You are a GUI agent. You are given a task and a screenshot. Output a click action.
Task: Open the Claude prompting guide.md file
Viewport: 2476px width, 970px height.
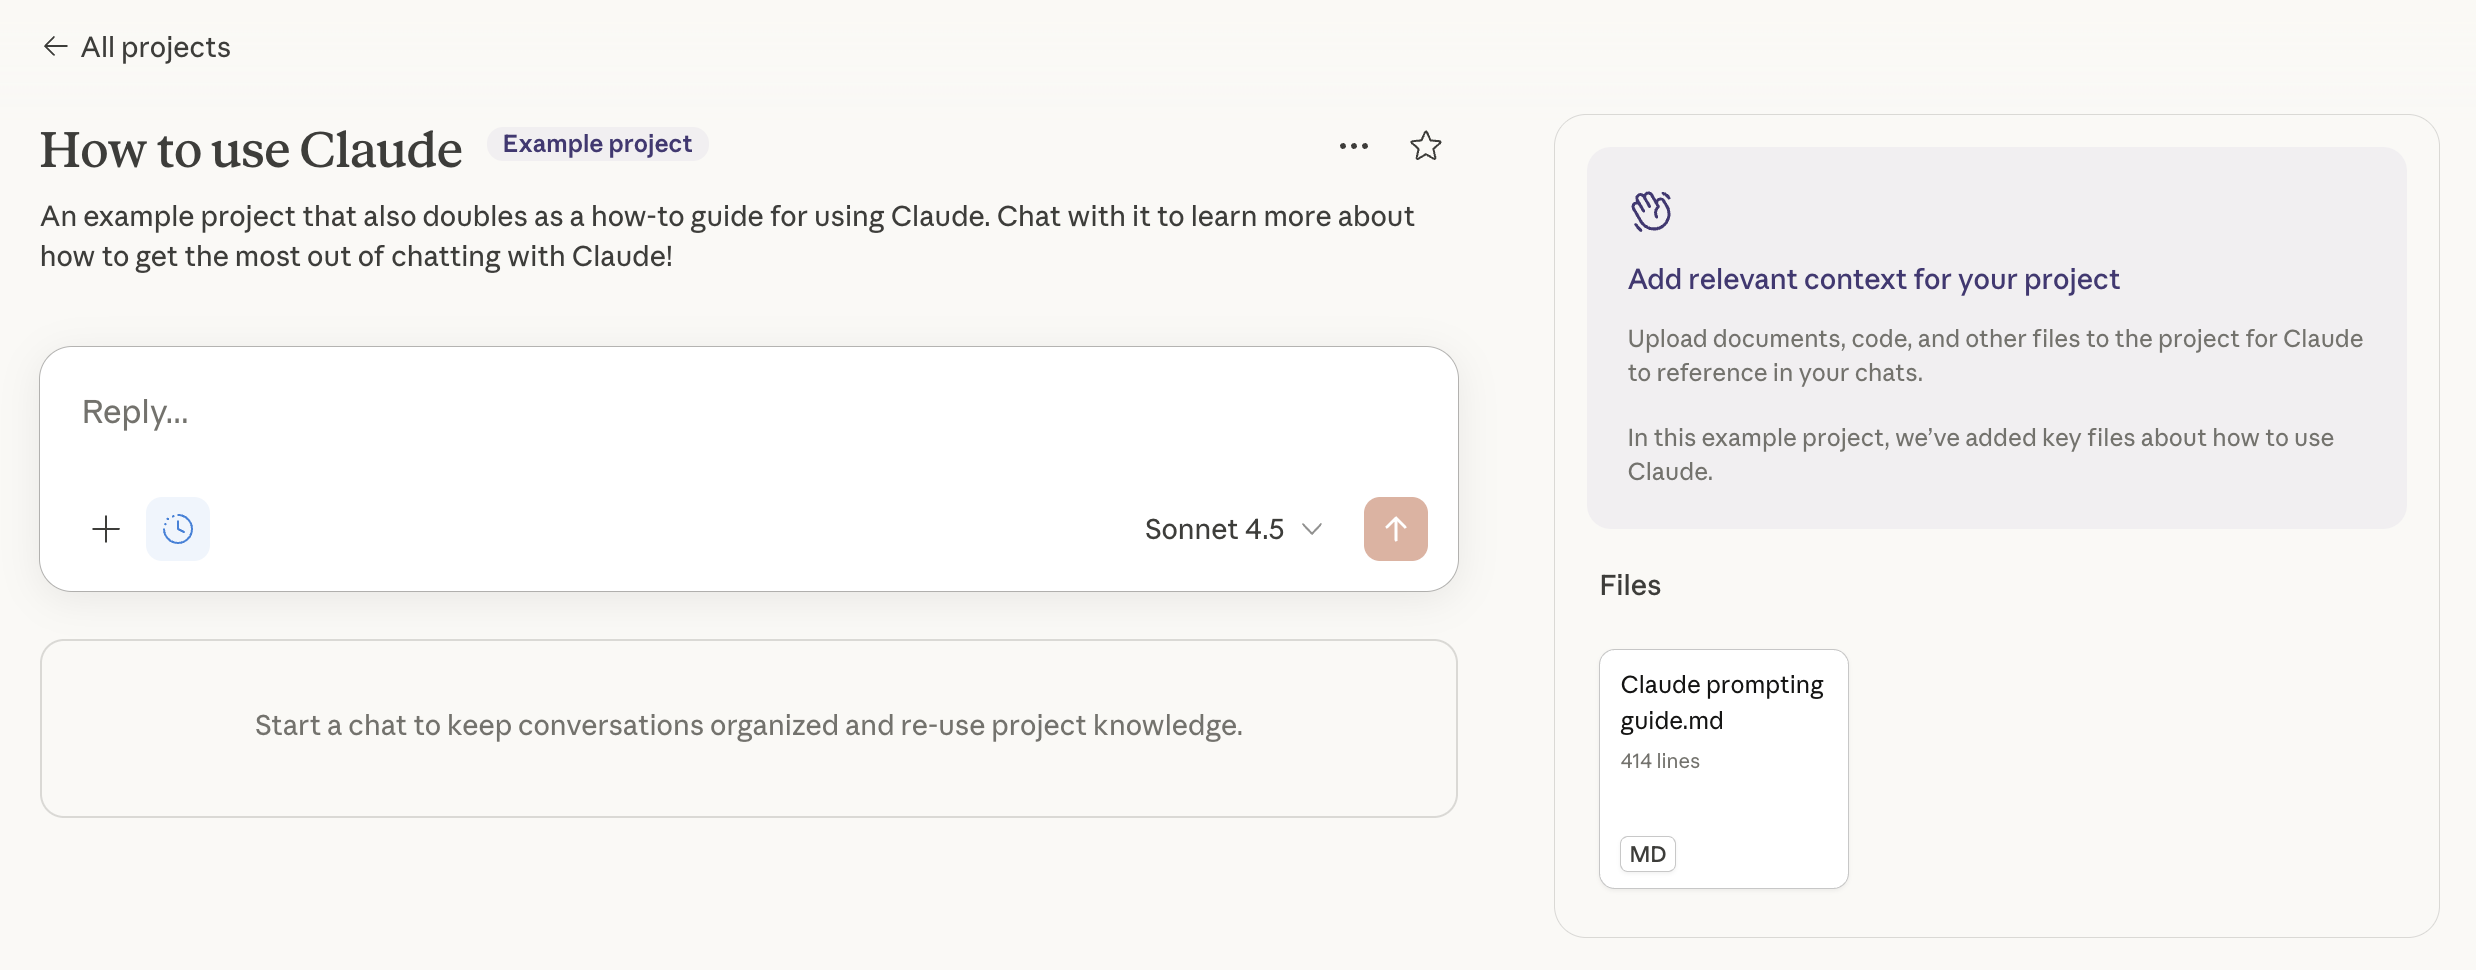(1722, 702)
